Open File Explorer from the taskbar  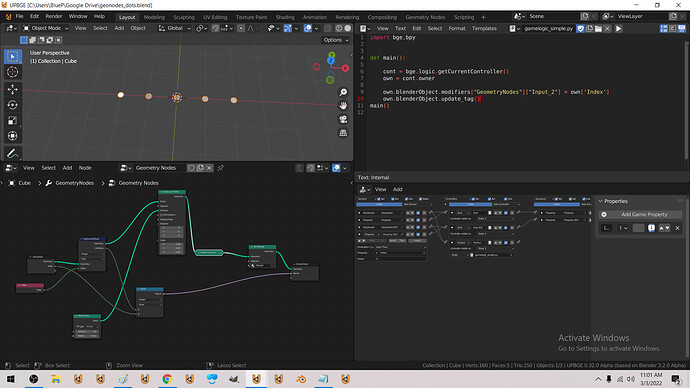[x=55, y=379]
